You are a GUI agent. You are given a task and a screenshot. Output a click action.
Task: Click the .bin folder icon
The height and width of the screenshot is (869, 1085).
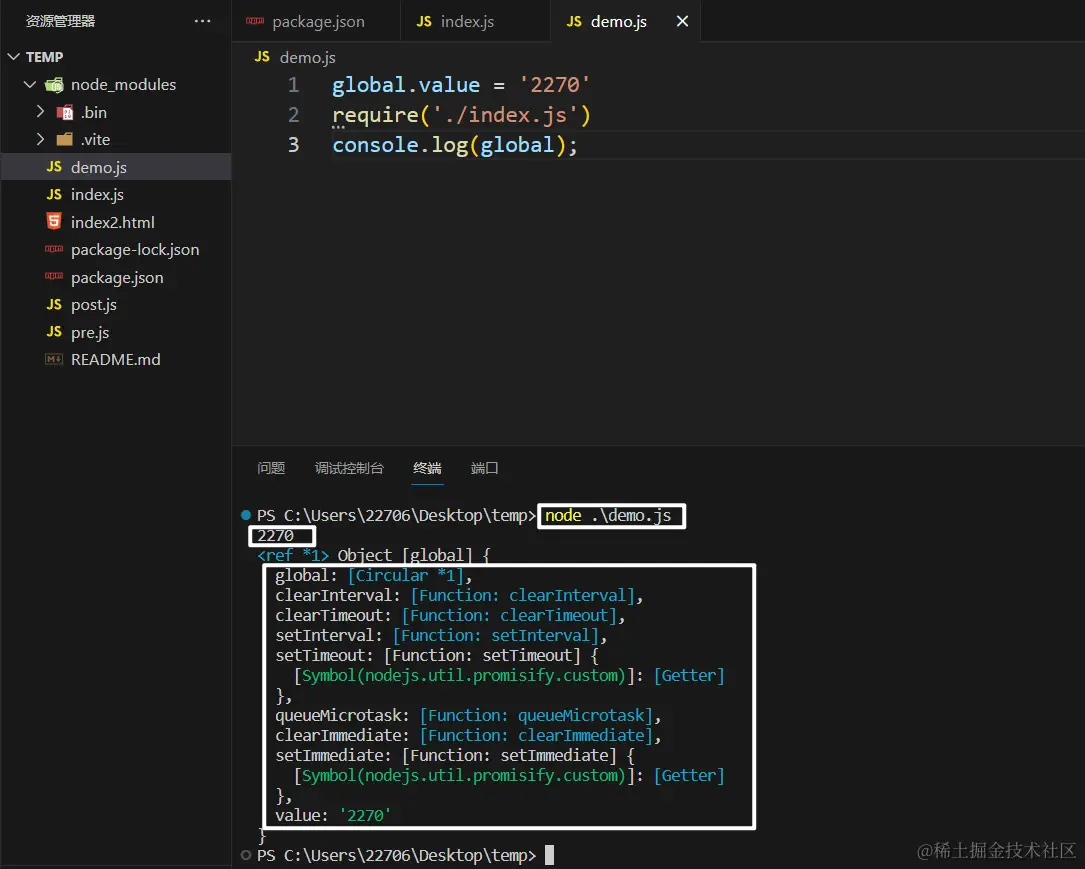tap(64, 112)
